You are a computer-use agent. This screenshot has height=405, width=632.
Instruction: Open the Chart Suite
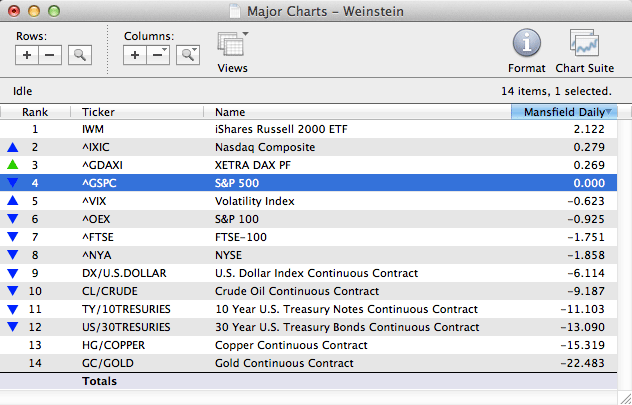pos(584,45)
